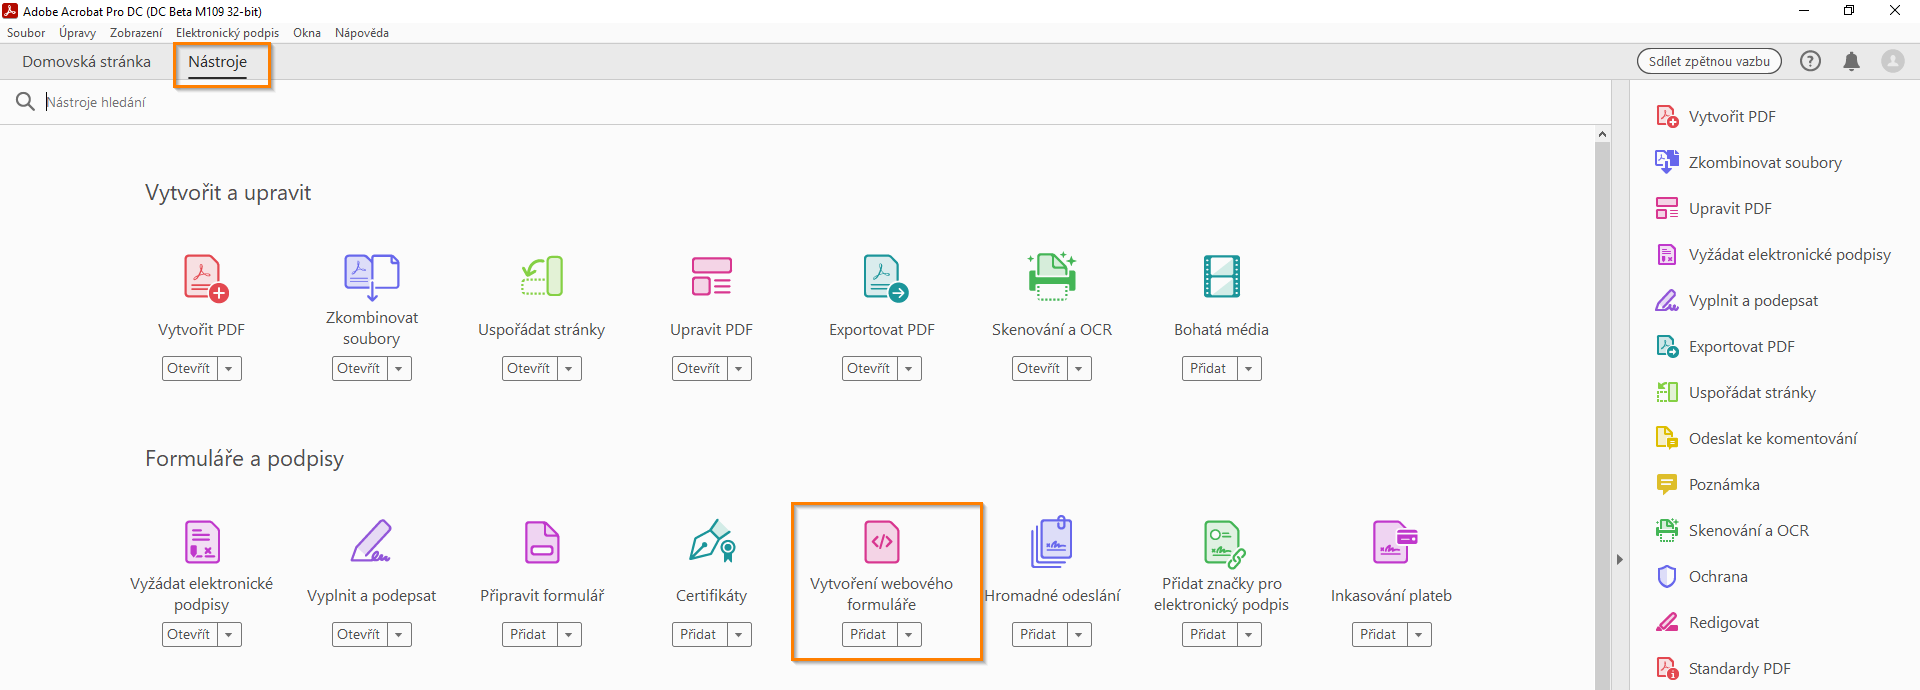Click Otevřít button under Skenování a OCR
Screen dimensions: 1920x690
coord(1039,369)
